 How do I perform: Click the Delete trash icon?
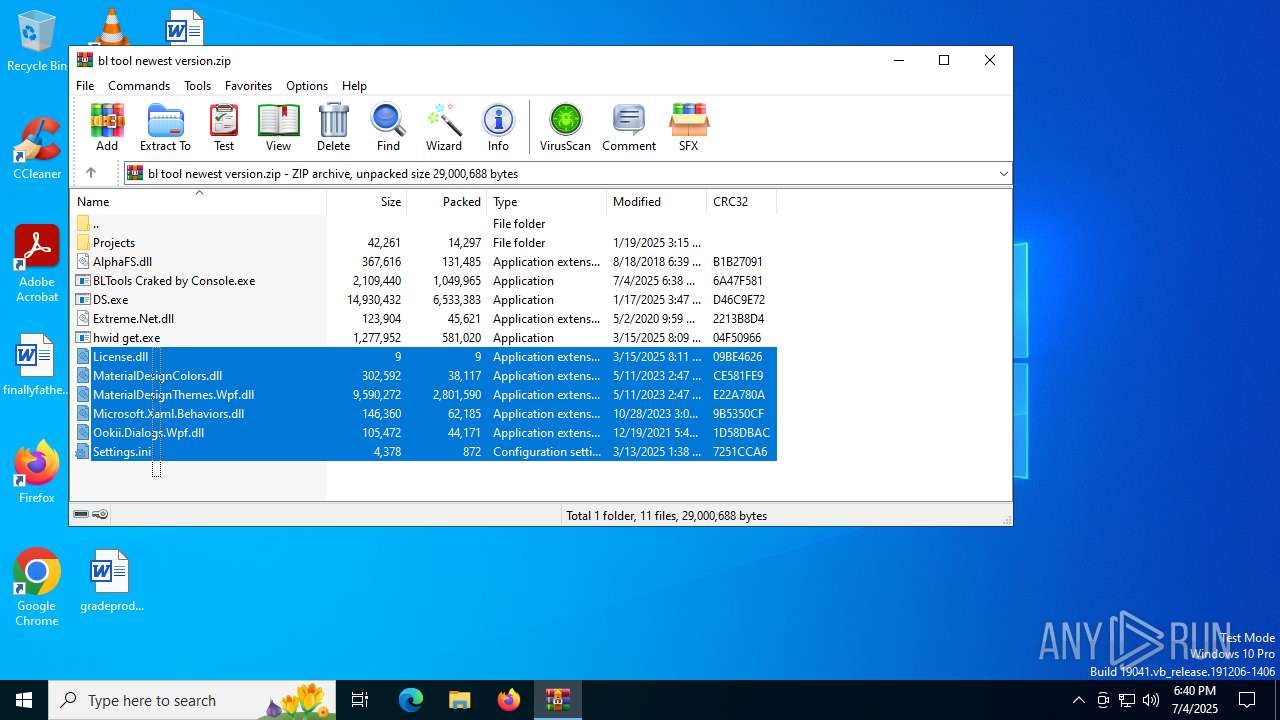tap(333, 128)
